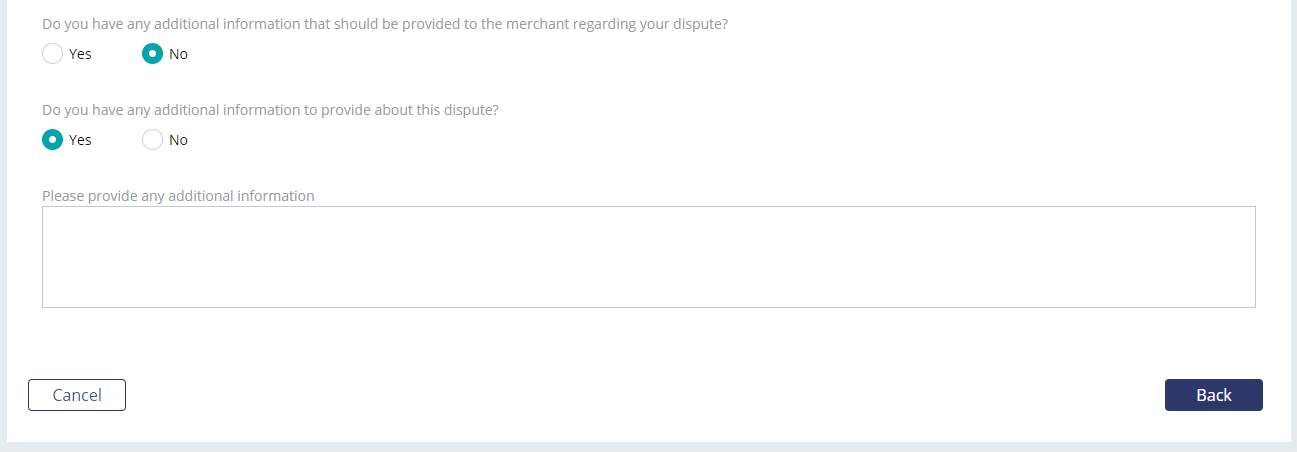This screenshot has height=452, width=1297.
Task: Click the "about this dispute" question text
Action: coord(270,110)
